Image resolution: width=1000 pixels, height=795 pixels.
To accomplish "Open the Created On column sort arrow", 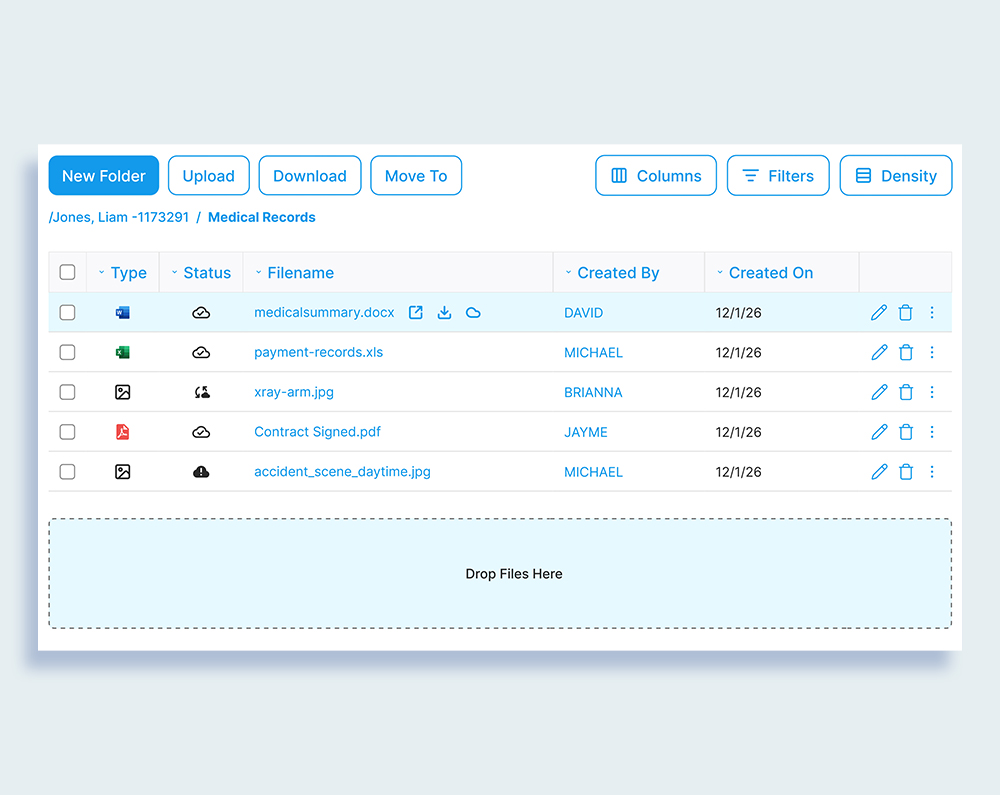I will coord(720,273).
